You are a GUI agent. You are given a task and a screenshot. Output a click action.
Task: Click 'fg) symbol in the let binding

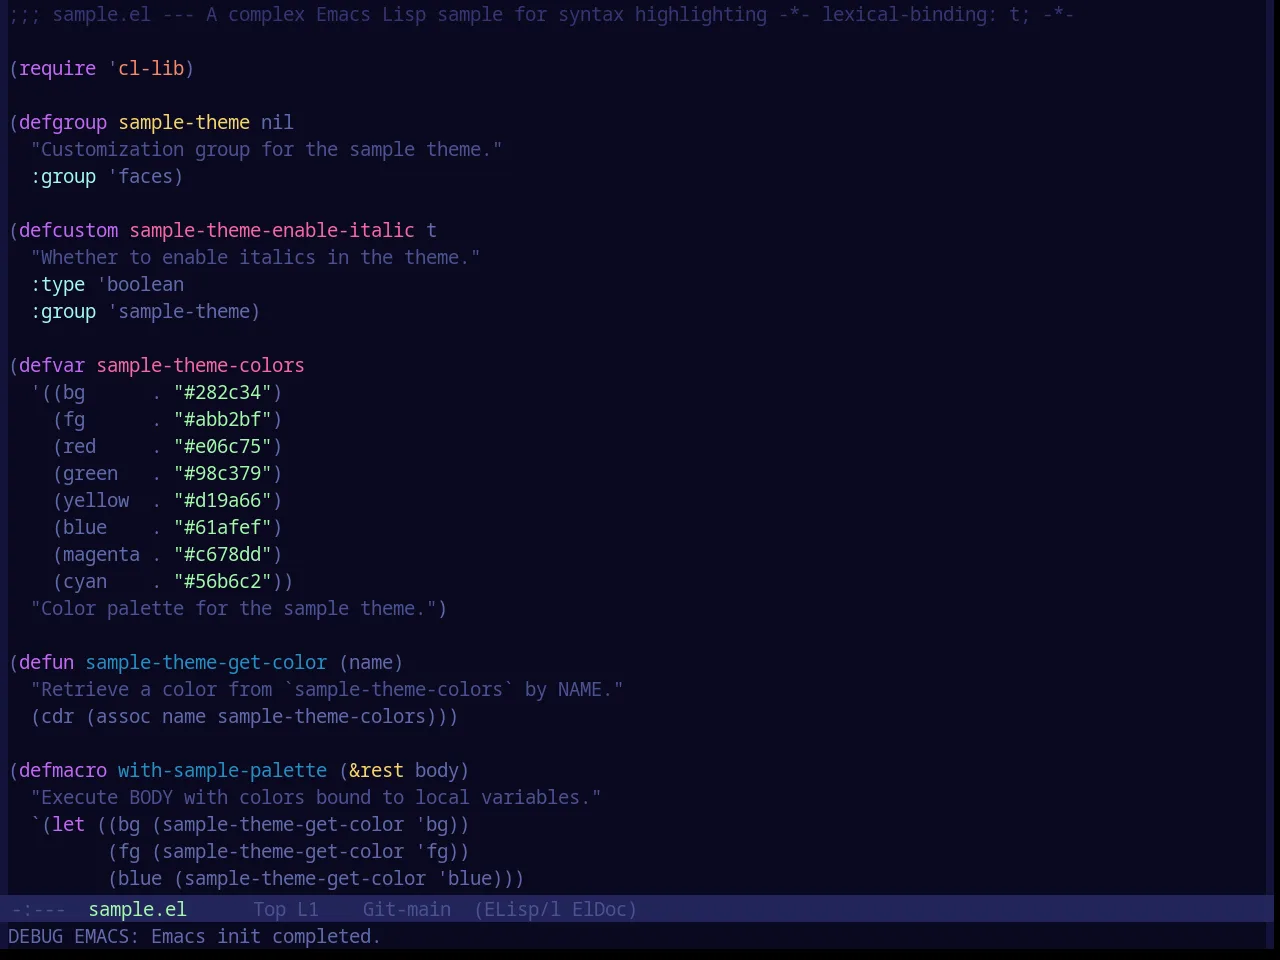click(x=437, y=851)
